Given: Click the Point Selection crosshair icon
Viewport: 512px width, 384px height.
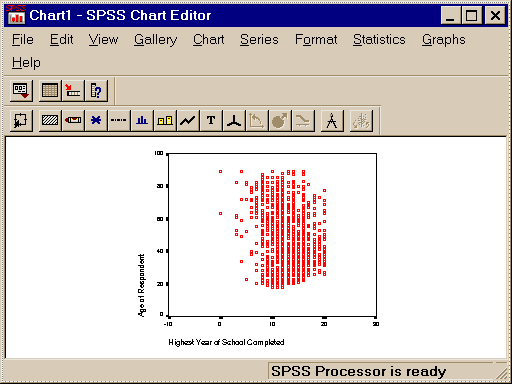Looking at the screenshot, I should (x=21, y=120).
